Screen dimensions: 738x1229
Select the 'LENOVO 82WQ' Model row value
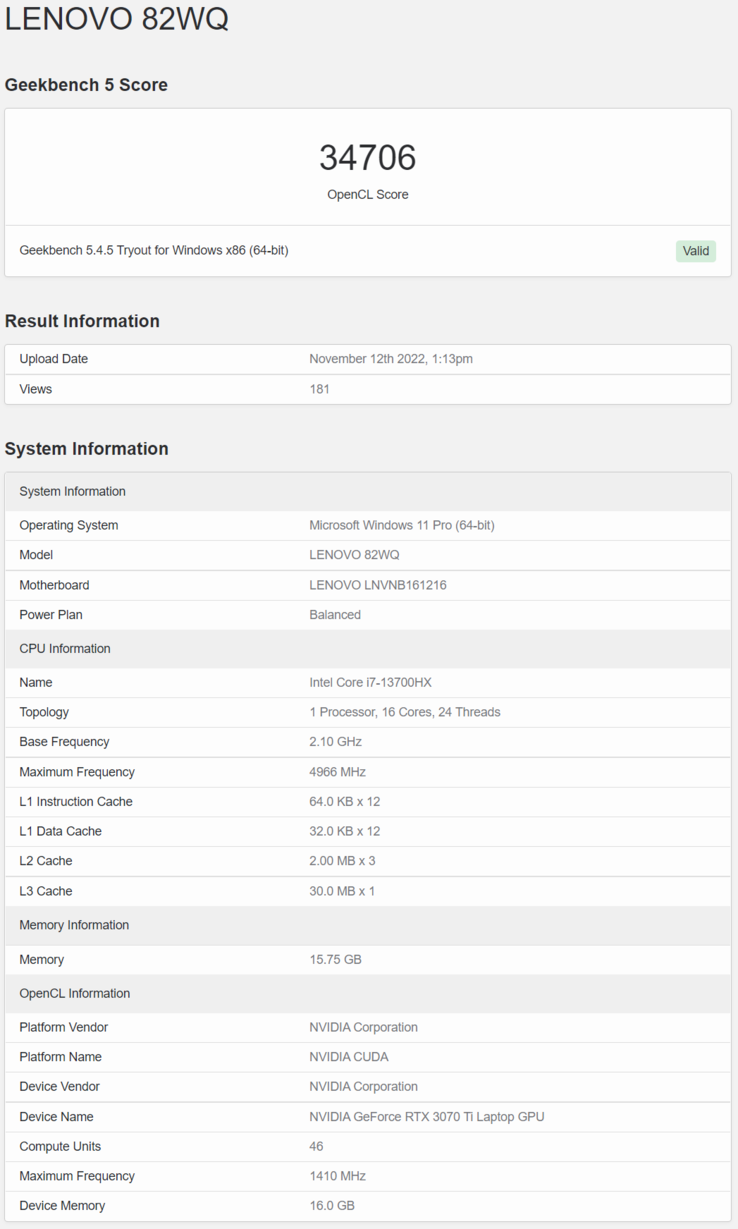tap(354, 555)
